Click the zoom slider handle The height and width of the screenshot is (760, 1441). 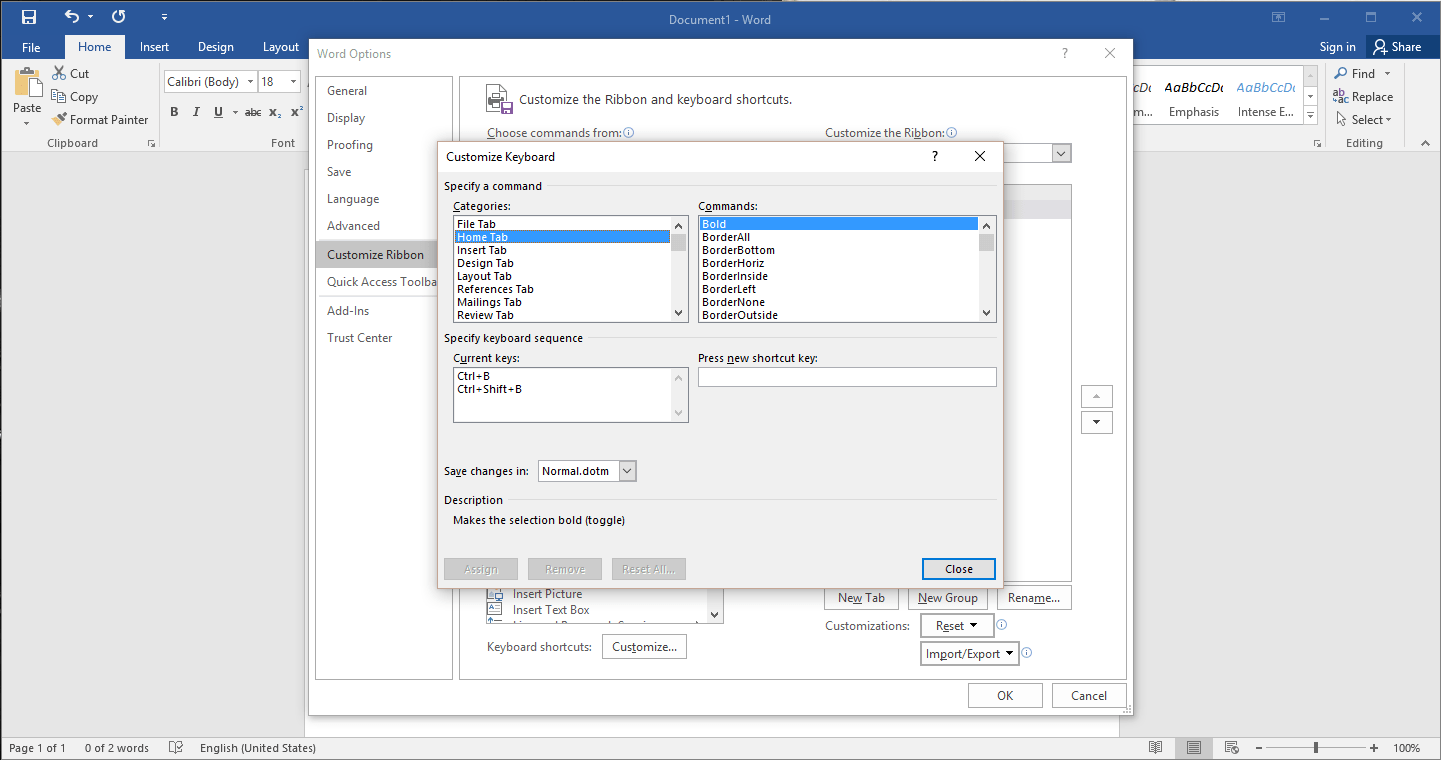pos(1316,748)
